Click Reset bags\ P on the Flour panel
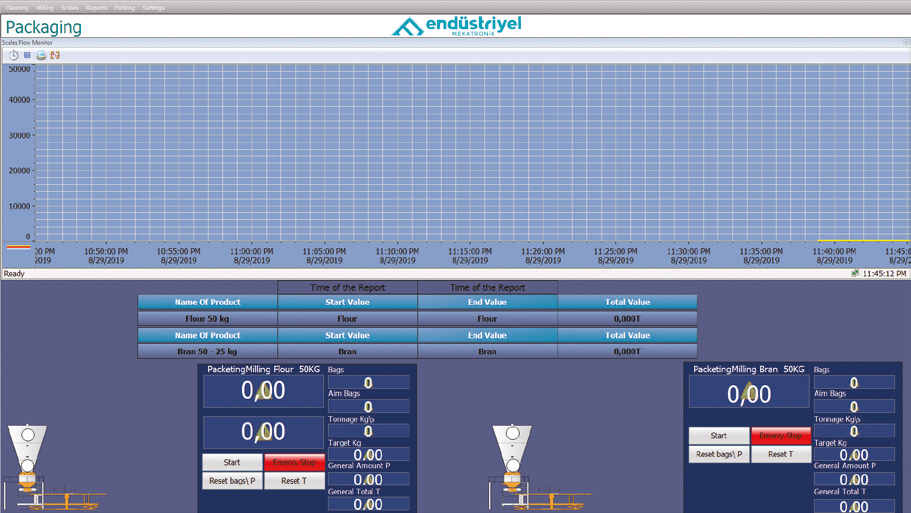Viewport: 911px width, 513px height. click(232, 481)
